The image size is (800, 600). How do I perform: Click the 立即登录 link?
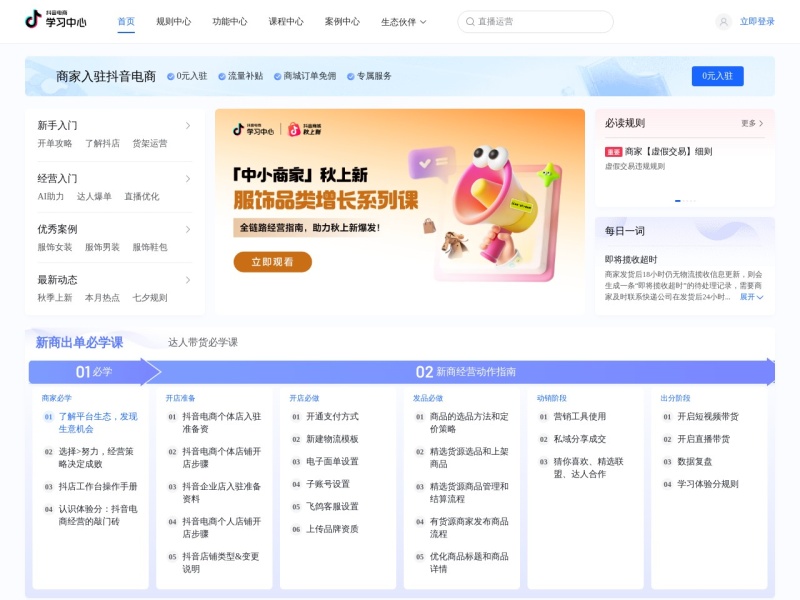point(757,21)
